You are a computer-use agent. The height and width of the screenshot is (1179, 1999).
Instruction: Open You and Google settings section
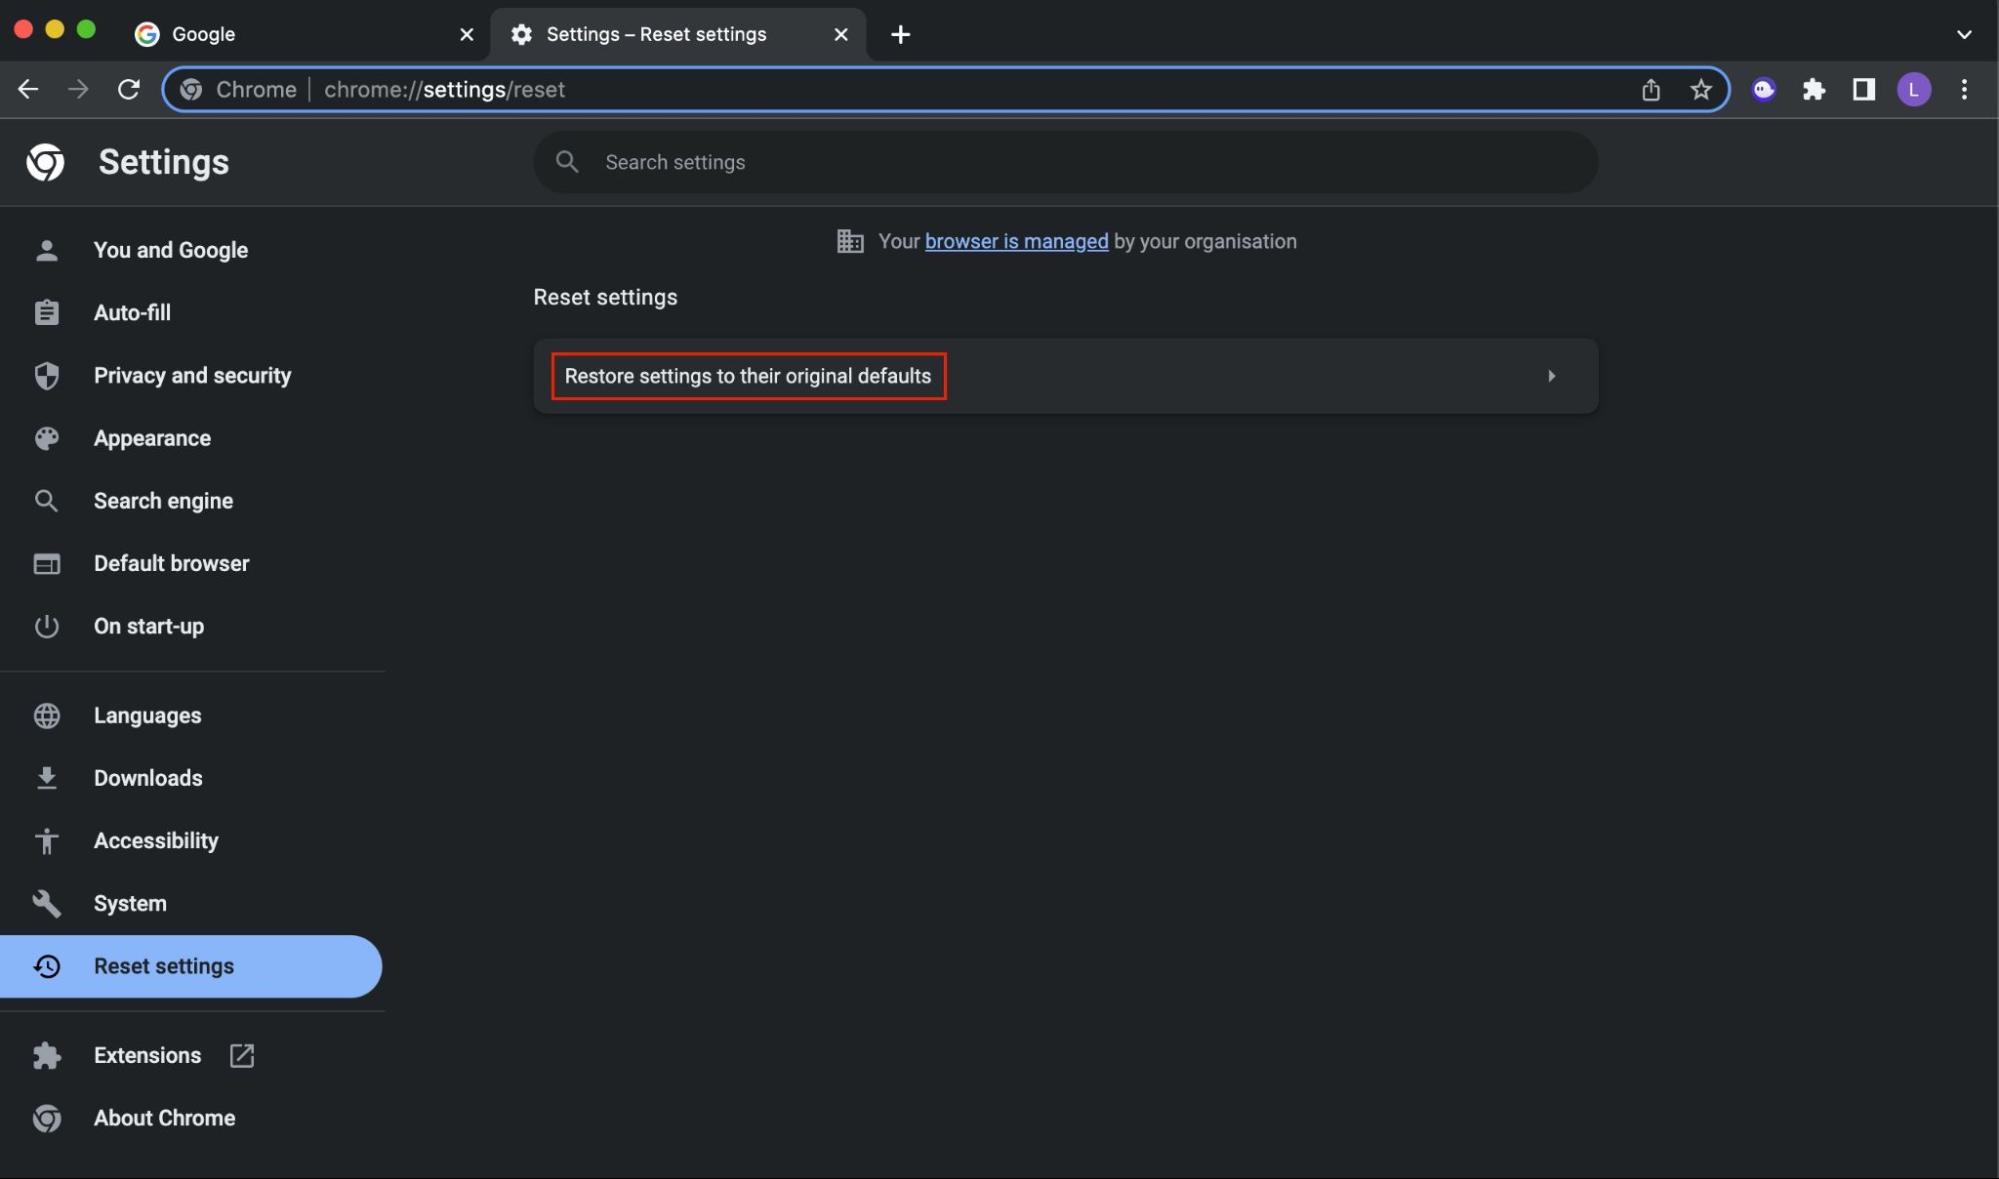point(191,250)
